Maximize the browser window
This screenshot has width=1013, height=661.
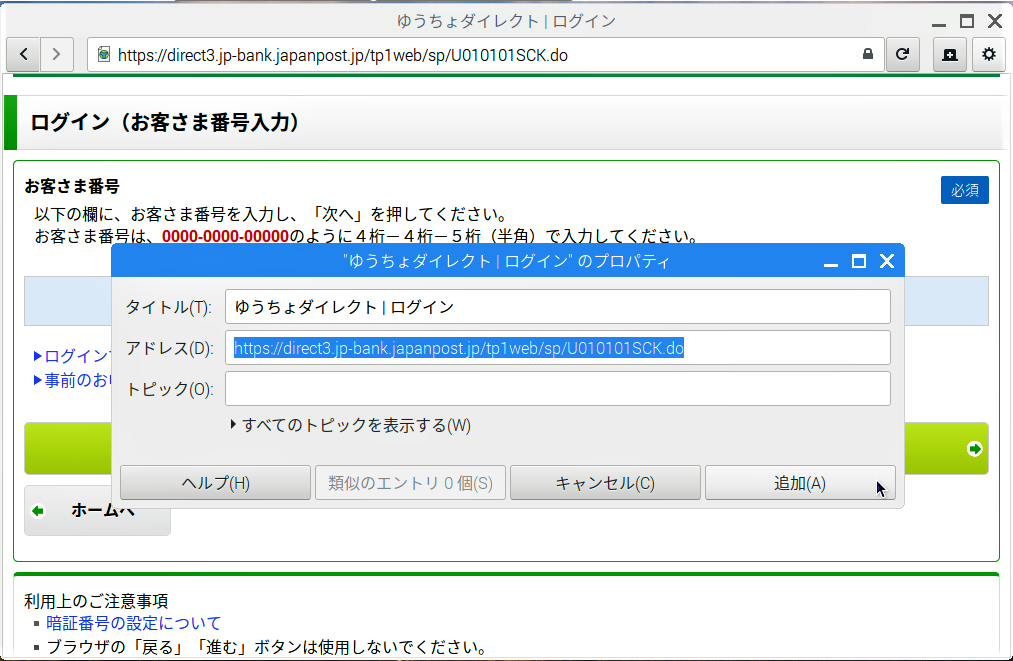(x=966, y=21)
